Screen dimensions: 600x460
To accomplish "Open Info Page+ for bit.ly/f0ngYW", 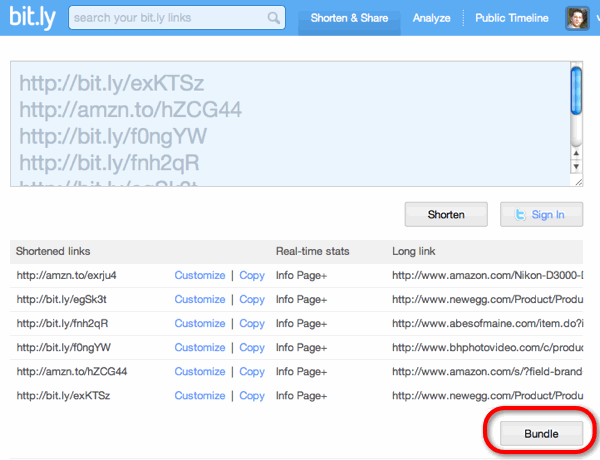I will click(x=301, y=347).
